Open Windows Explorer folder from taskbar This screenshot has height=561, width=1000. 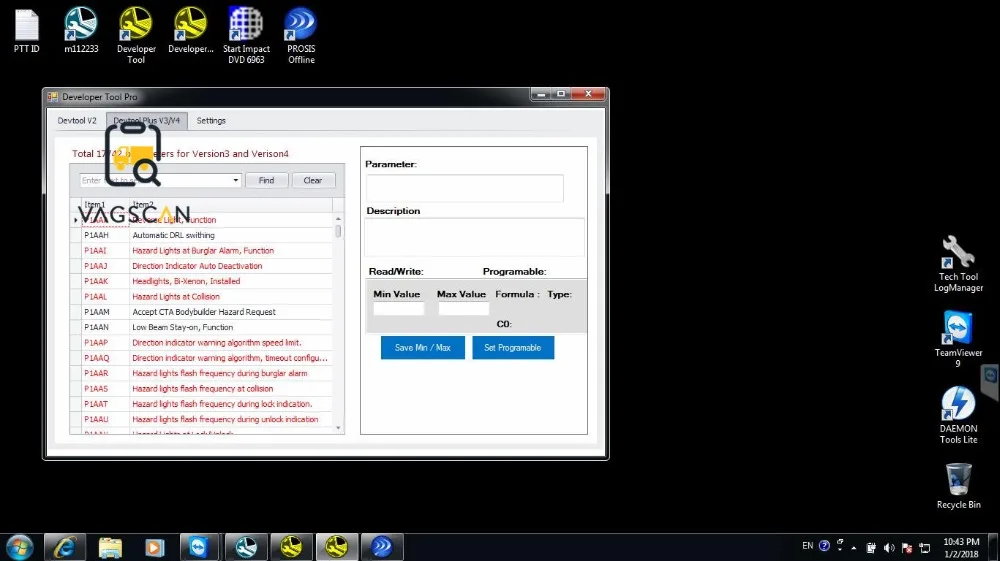point(110,547)
